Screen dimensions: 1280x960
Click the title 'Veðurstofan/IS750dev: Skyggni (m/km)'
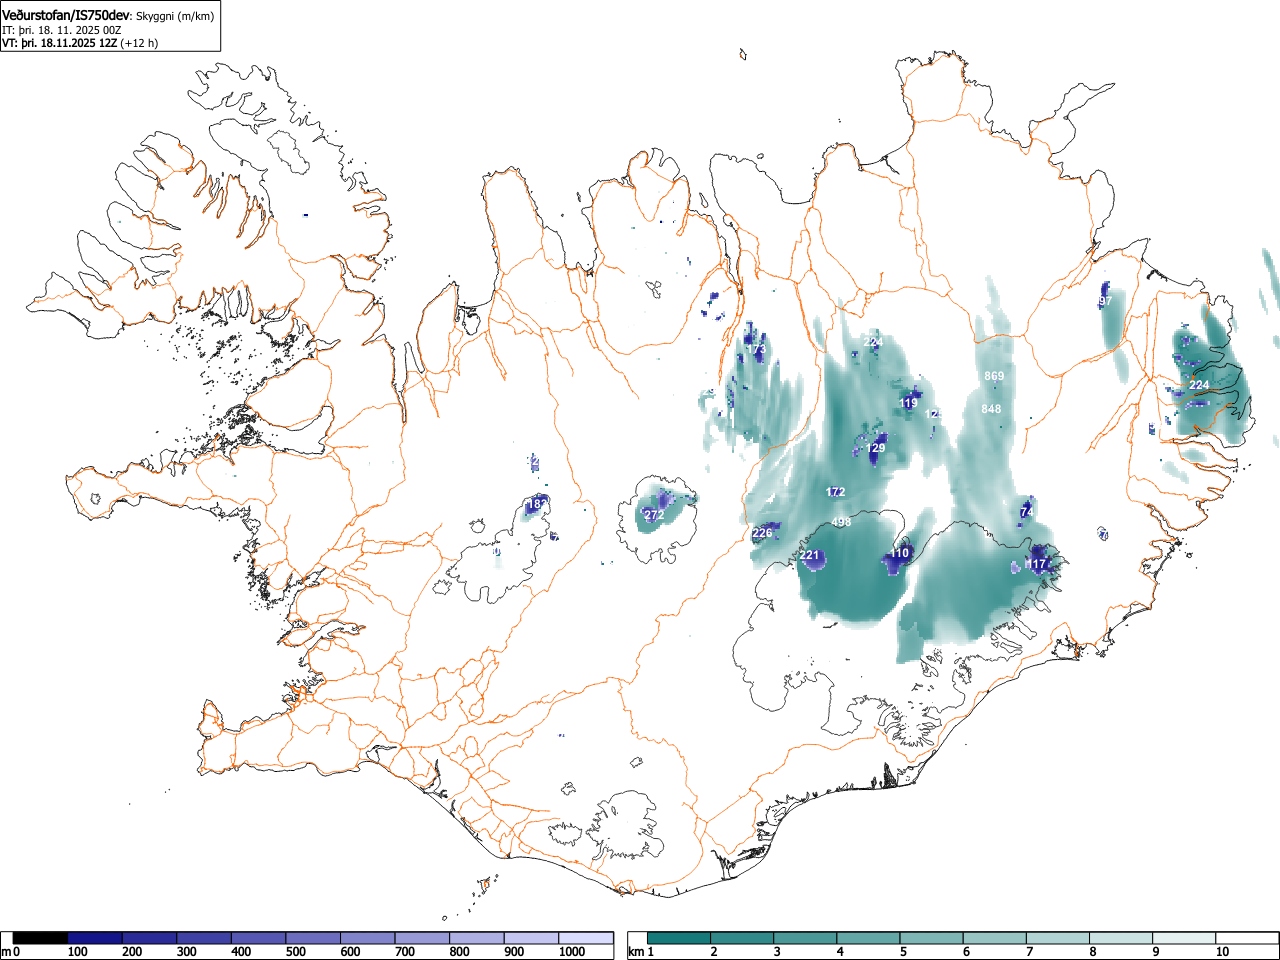pyautogui.click(x=108, y=15)
